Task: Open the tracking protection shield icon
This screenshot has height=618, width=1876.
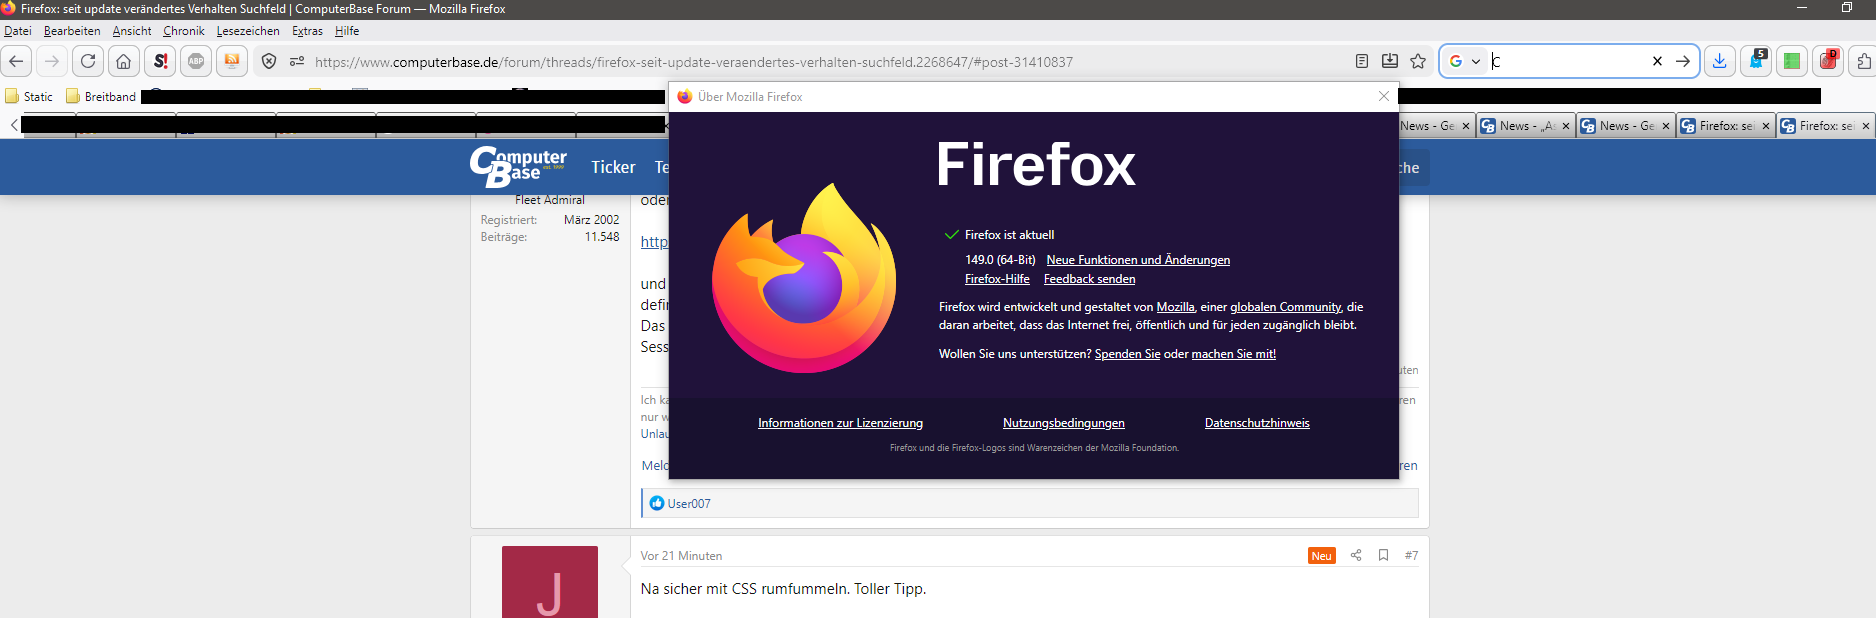Action: (x=269, y=61)
